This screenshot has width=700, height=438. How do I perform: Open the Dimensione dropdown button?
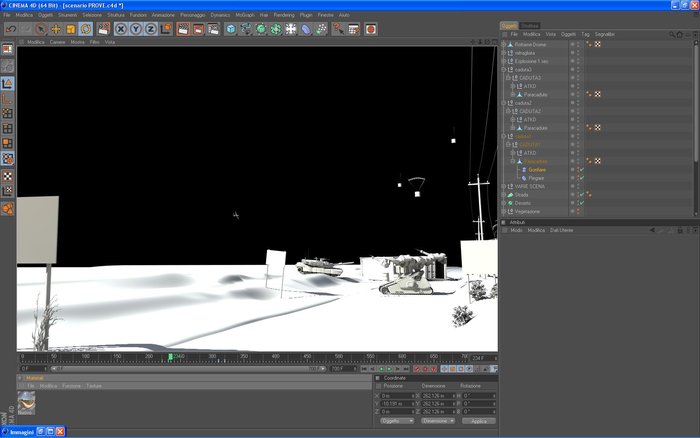pos(438,421)
